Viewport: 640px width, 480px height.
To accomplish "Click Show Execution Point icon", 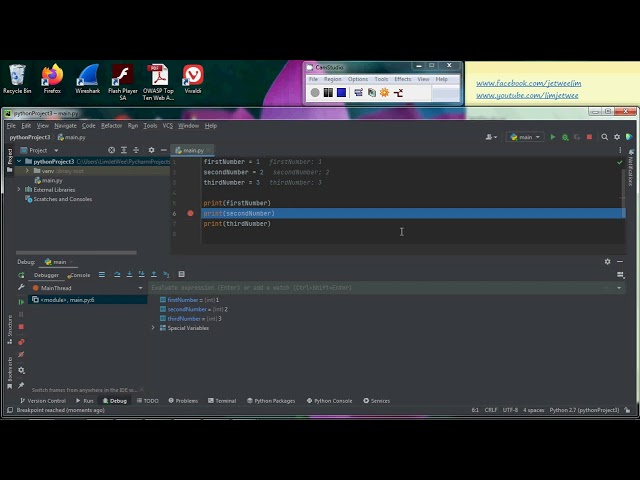I will 102,275.
